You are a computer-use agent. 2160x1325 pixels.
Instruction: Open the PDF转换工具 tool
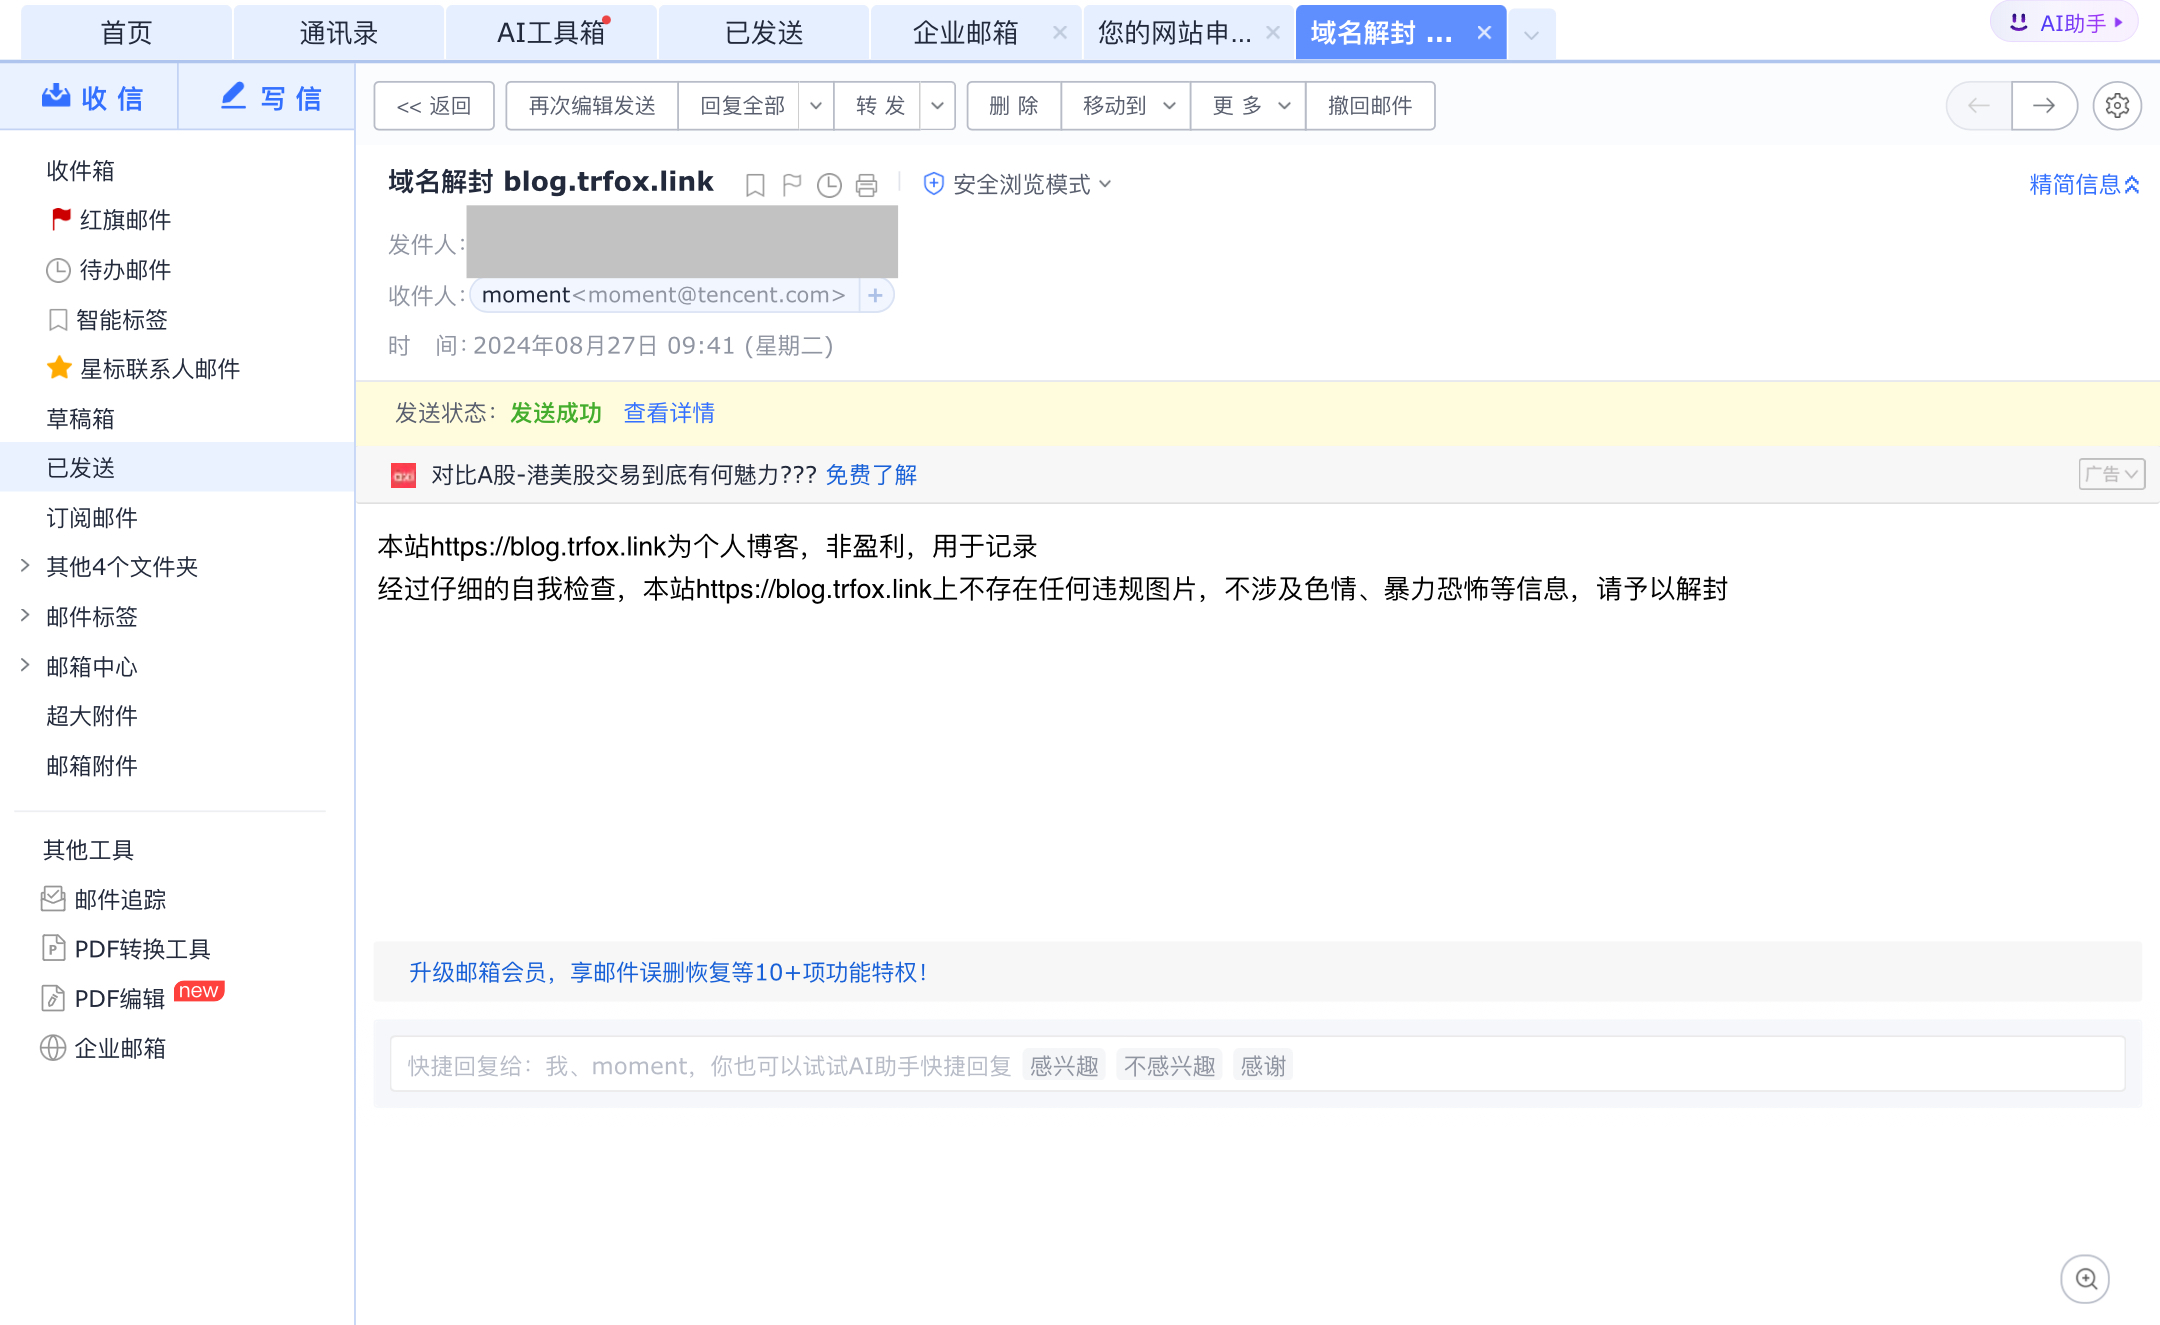pos(143,948)
